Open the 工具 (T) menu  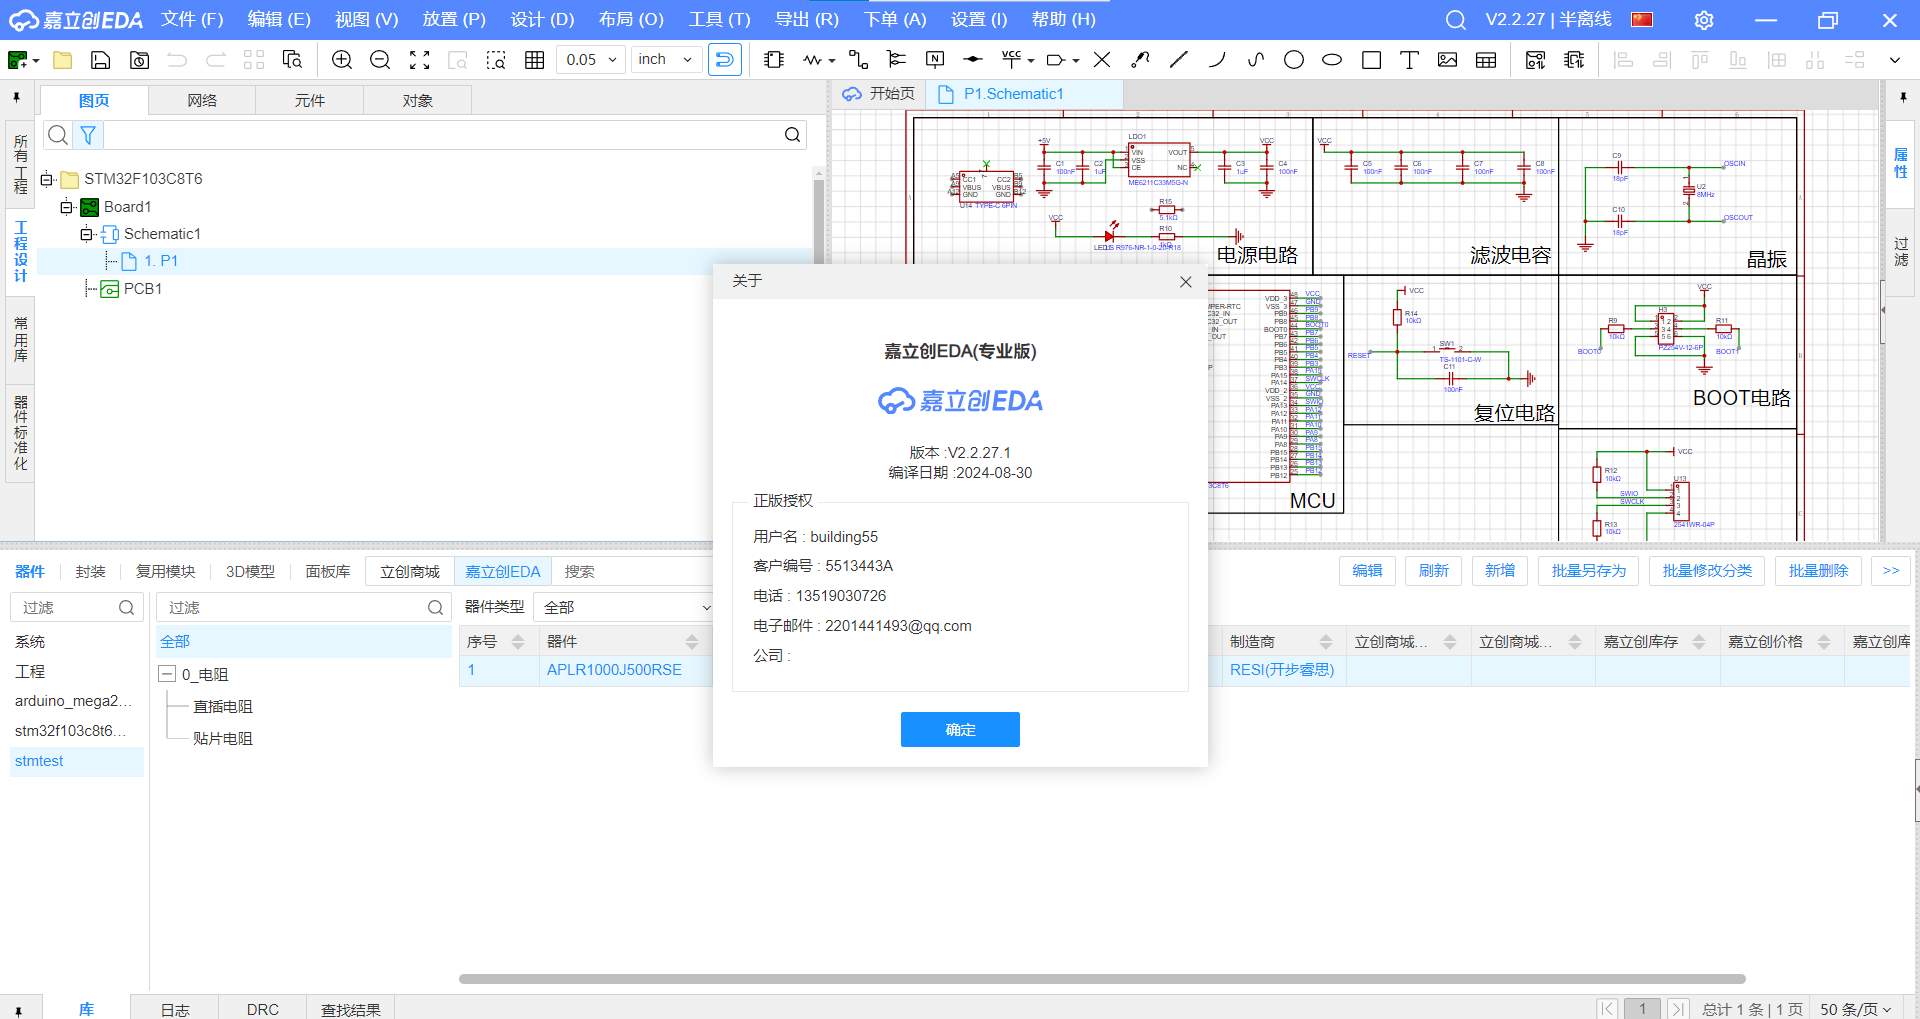719,20
